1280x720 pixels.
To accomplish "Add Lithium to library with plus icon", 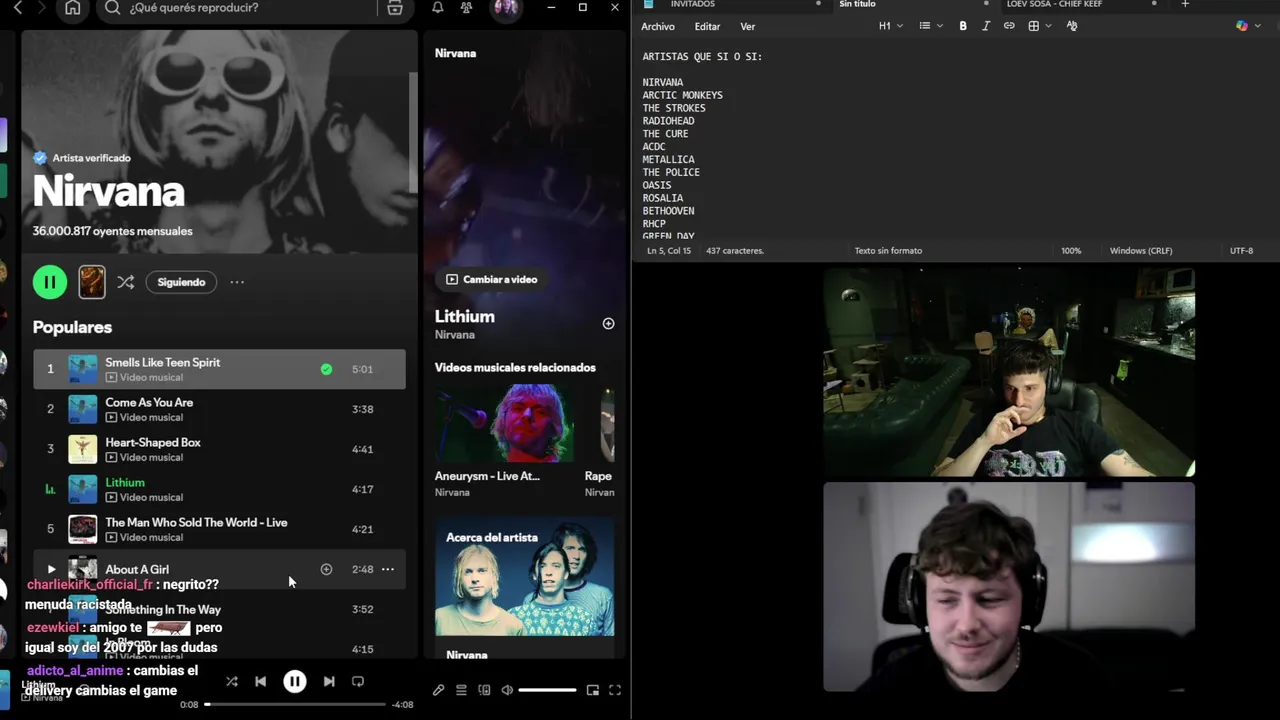I will pos(608,323).
